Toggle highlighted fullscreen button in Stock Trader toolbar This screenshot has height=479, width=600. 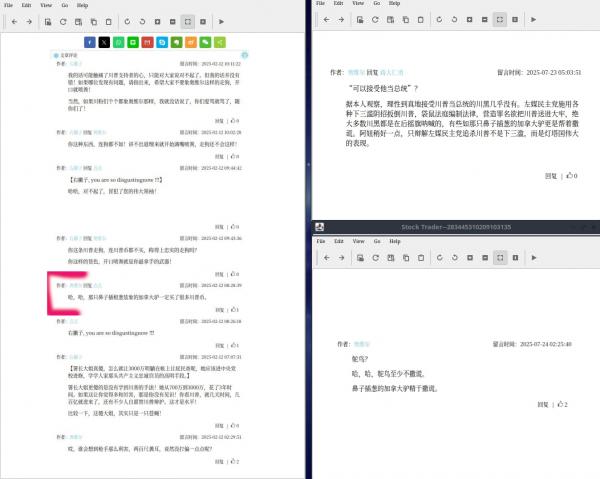[x=499, y=258]
